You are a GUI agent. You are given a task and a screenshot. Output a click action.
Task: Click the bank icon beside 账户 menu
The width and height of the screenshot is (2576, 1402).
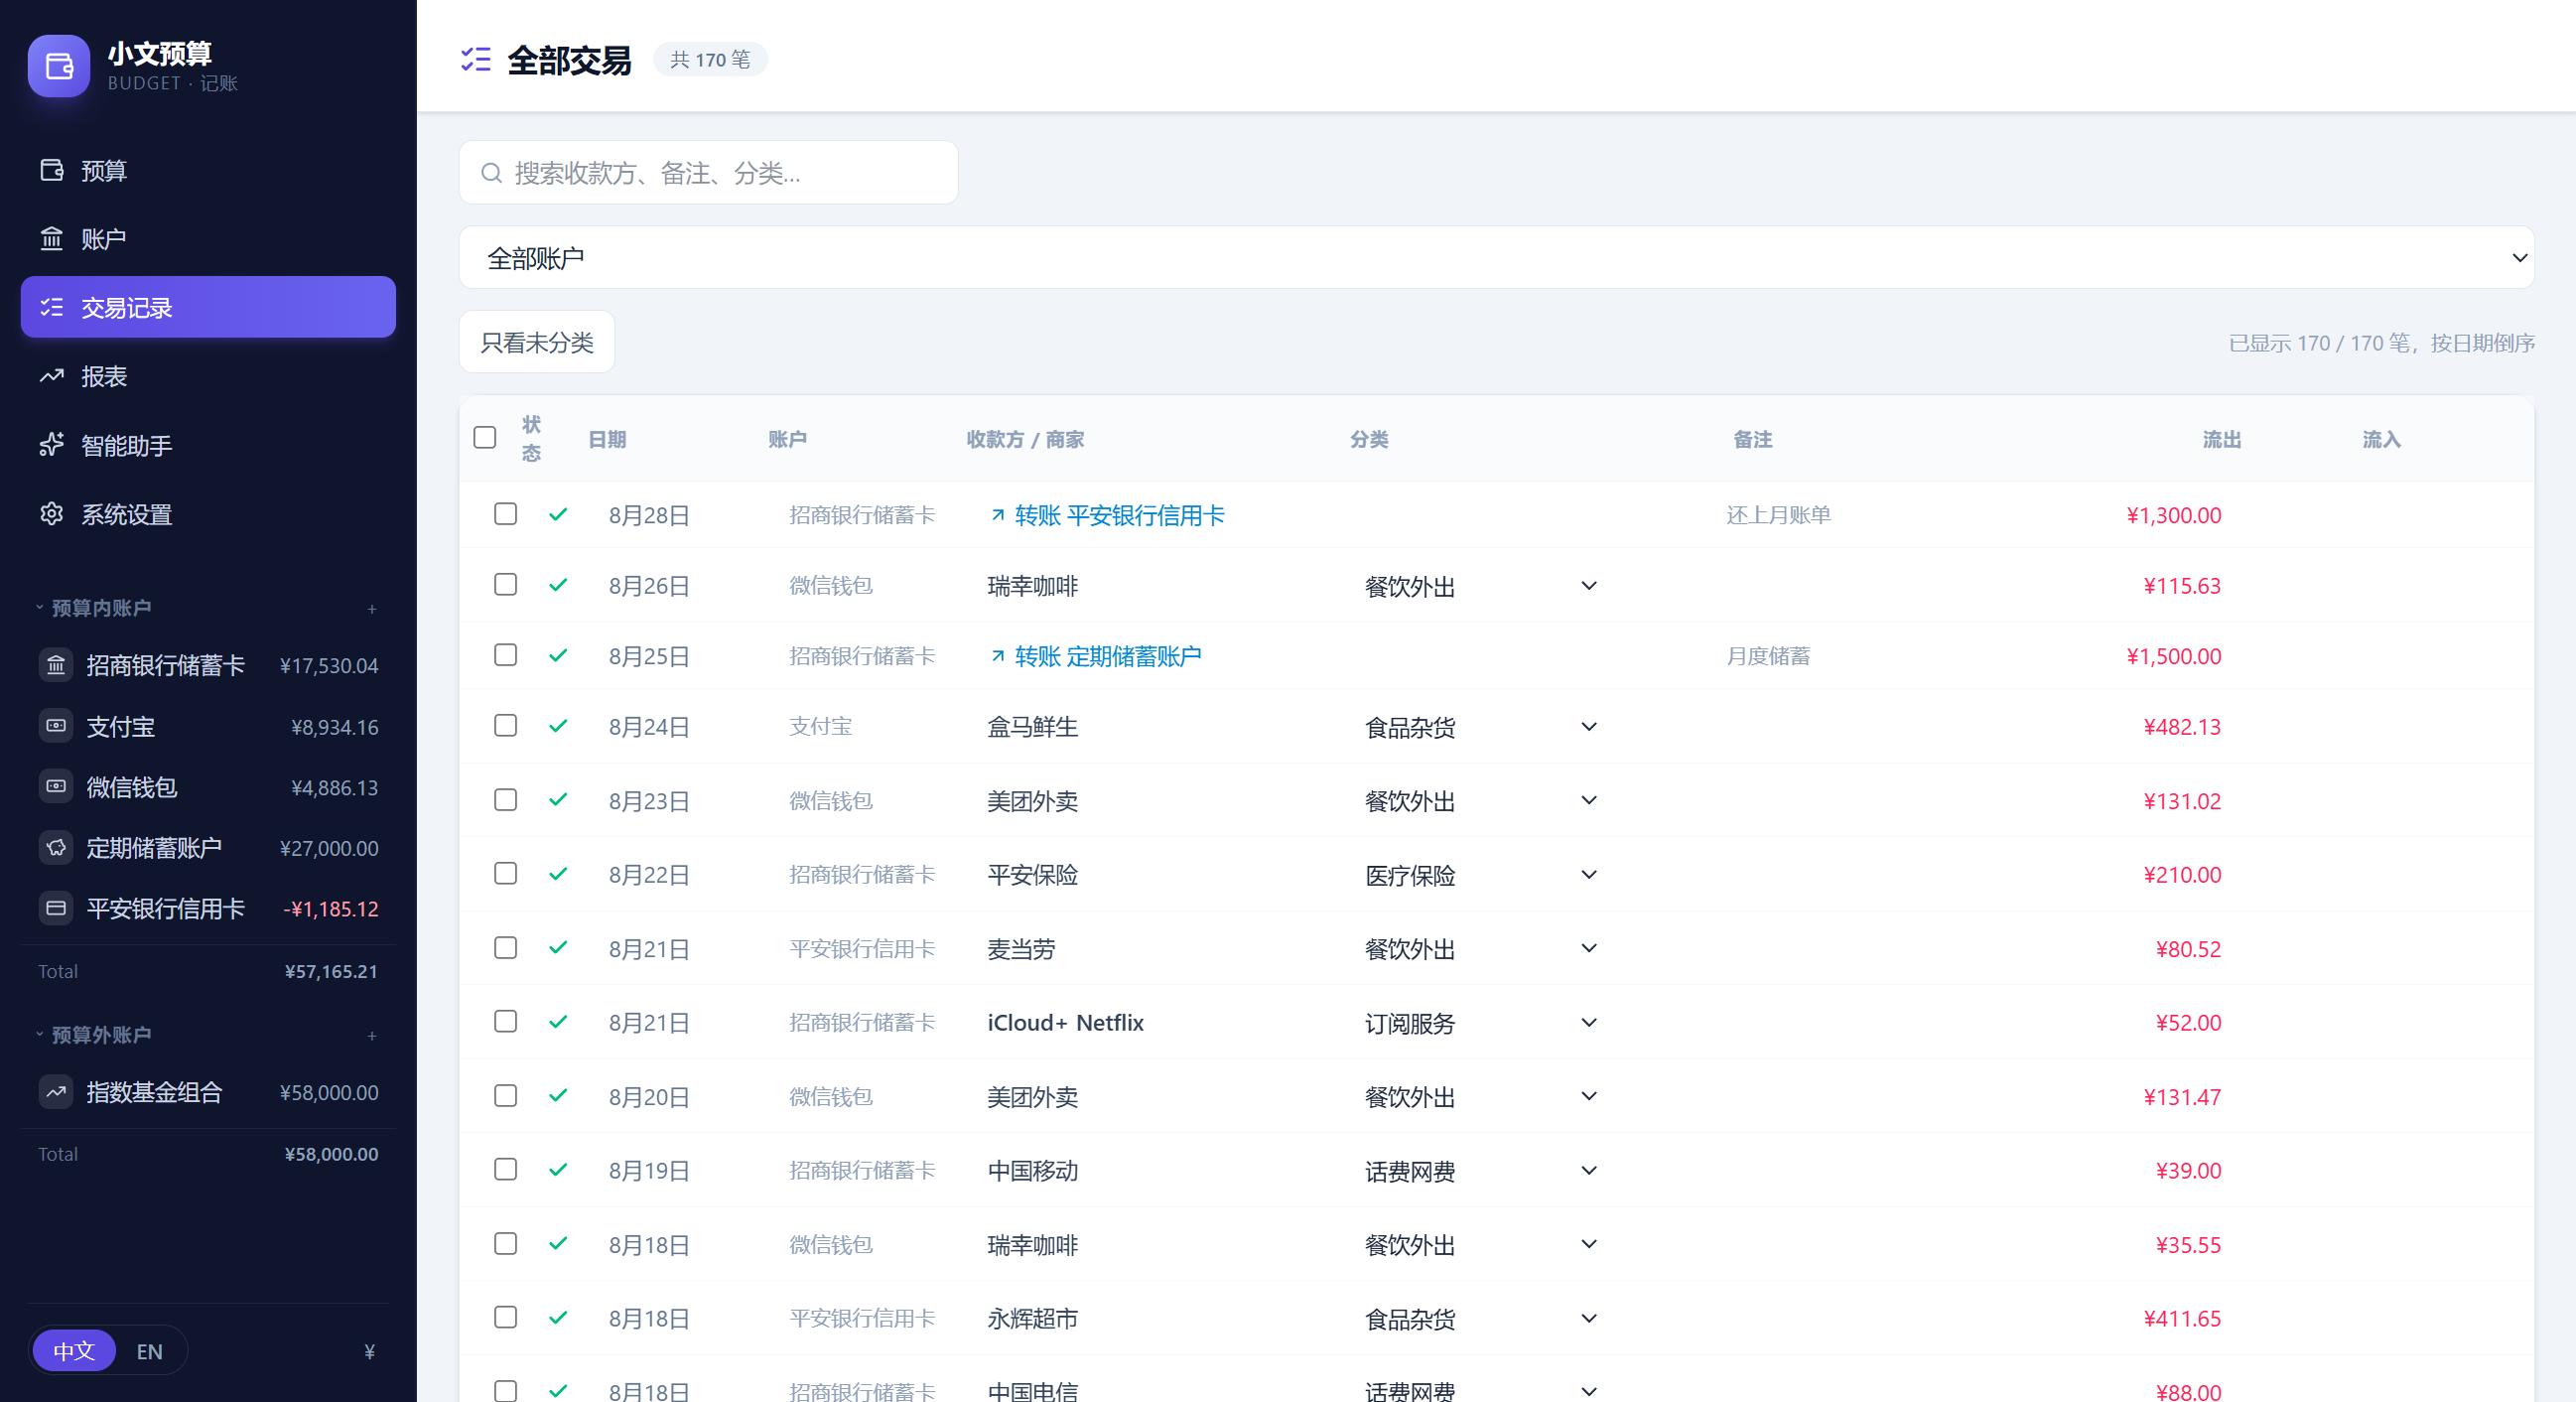52,239
